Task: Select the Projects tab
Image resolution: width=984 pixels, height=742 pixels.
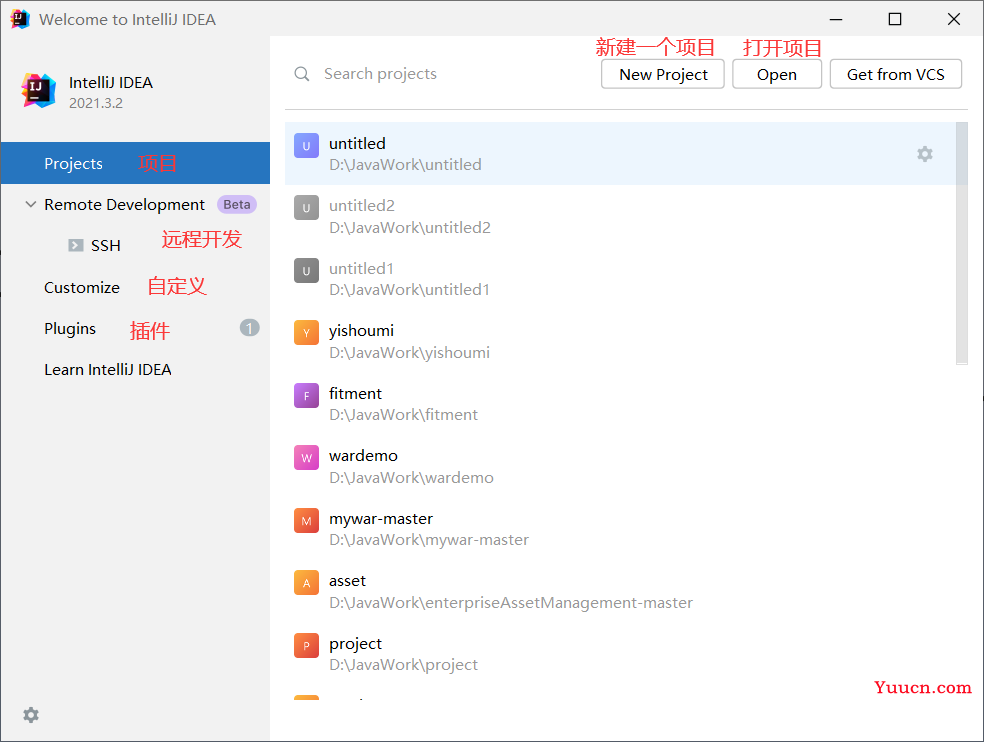Action: point(136,163)
